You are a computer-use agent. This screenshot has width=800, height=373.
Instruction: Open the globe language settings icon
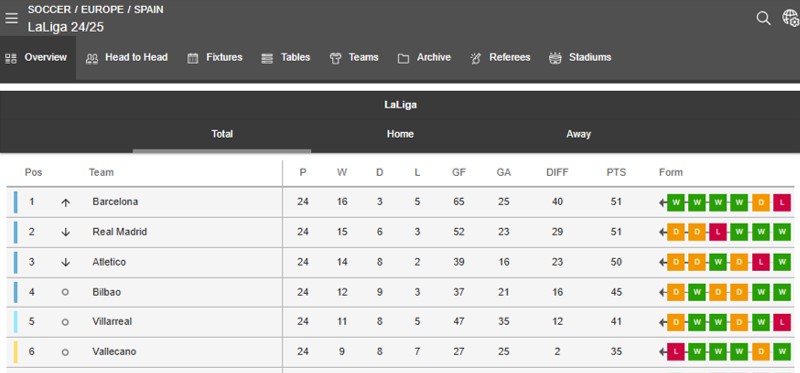pyautogui.click(x=790, y=18)
